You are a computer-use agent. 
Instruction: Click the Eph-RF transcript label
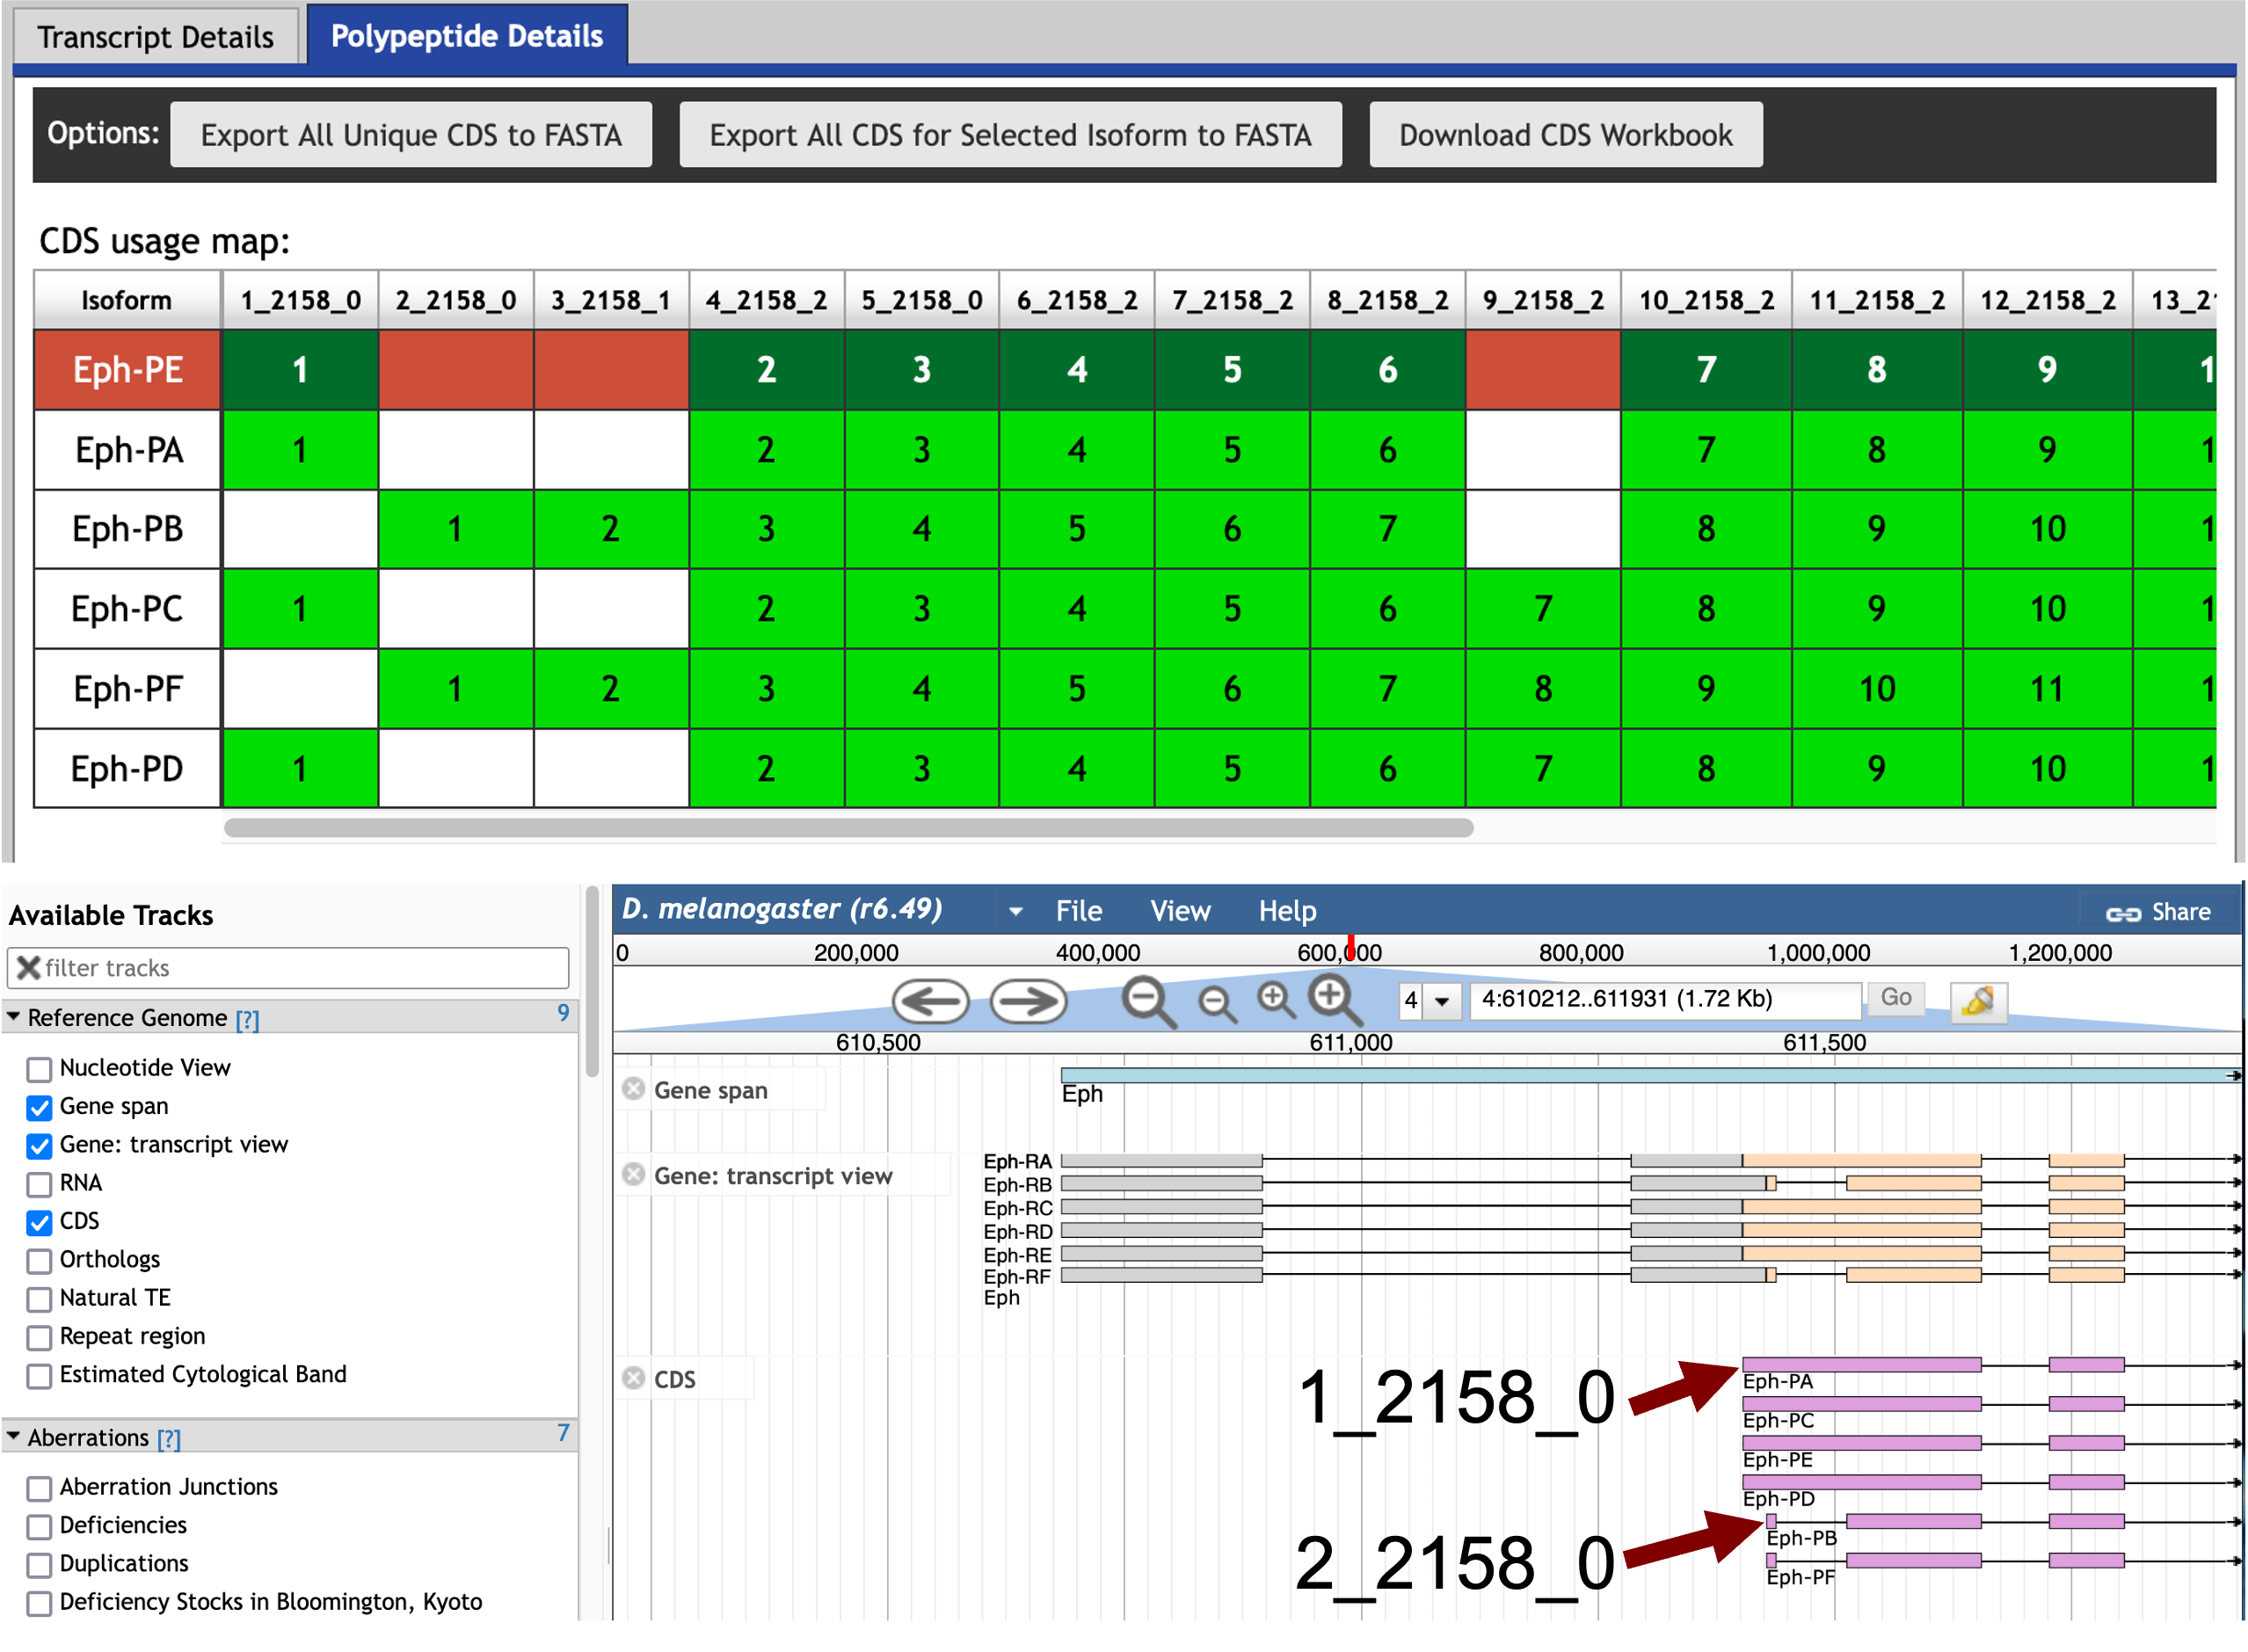coord(1017,1277)
